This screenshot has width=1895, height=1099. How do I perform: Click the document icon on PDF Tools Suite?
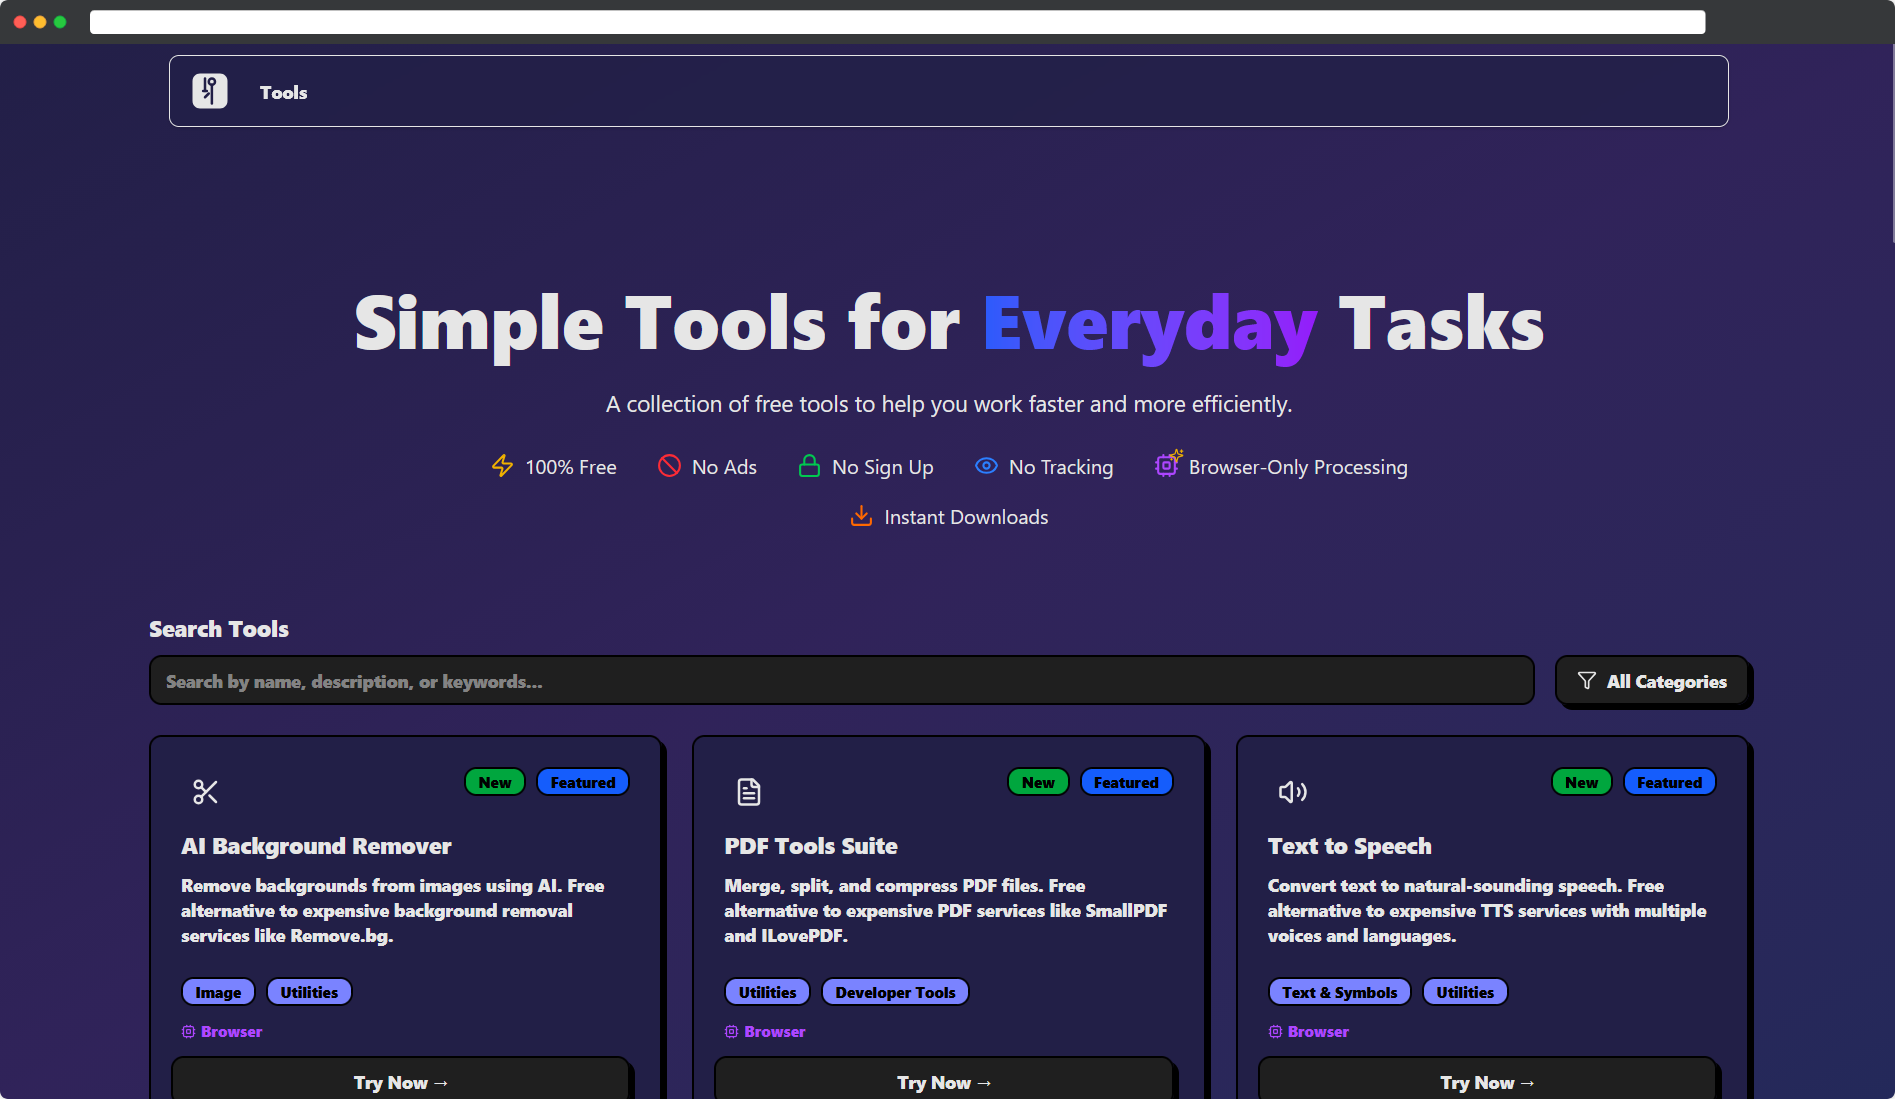pos(748,792)
